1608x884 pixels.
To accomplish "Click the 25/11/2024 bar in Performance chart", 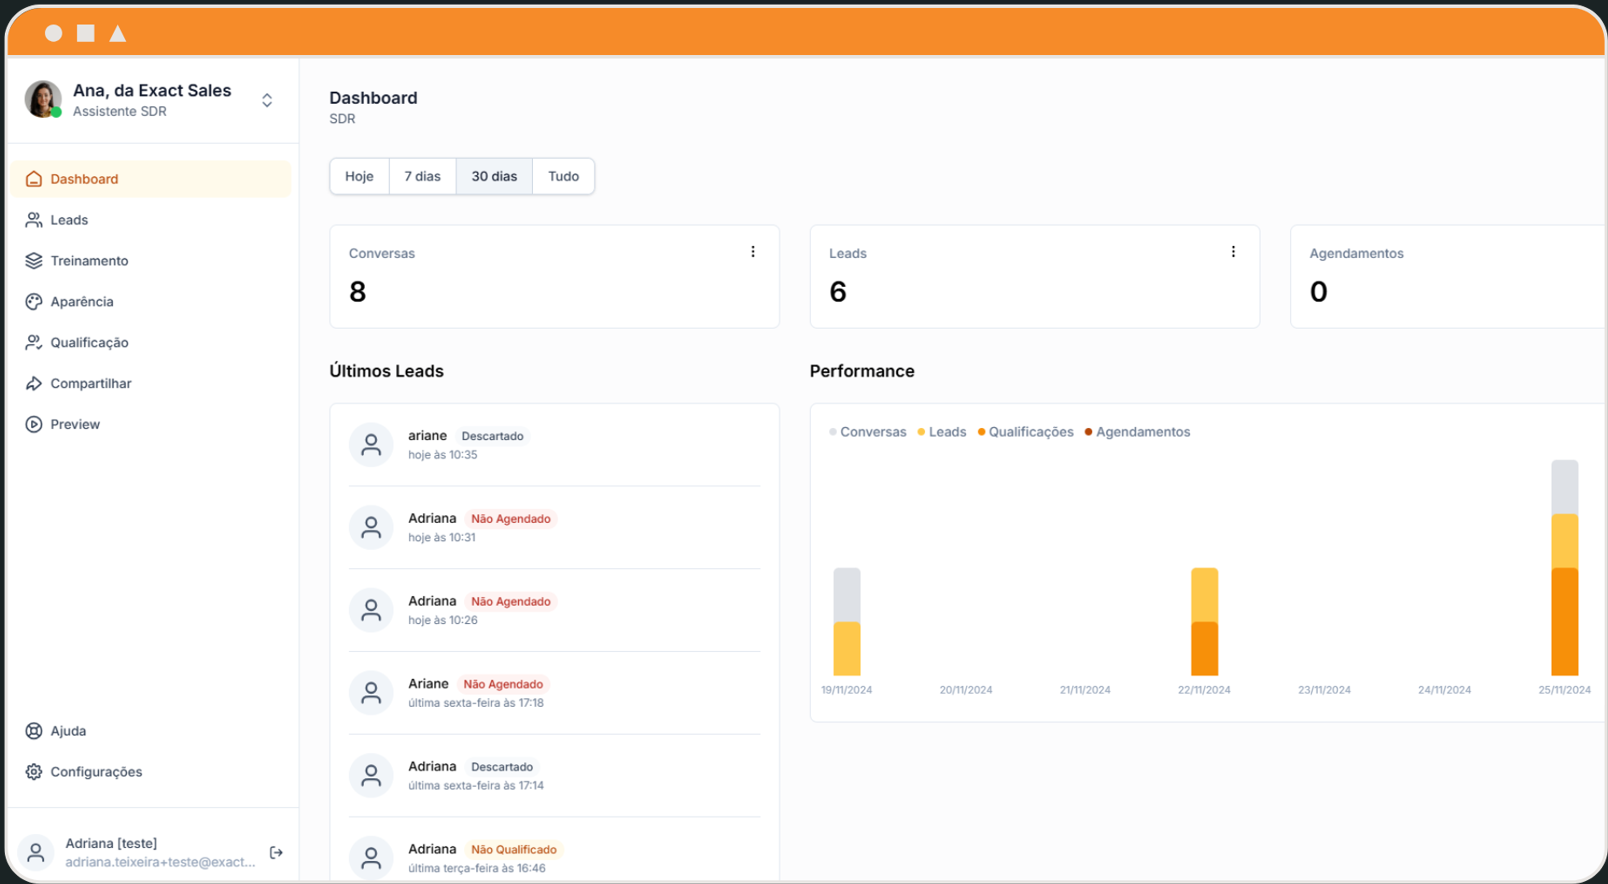I will point(1565,568).
